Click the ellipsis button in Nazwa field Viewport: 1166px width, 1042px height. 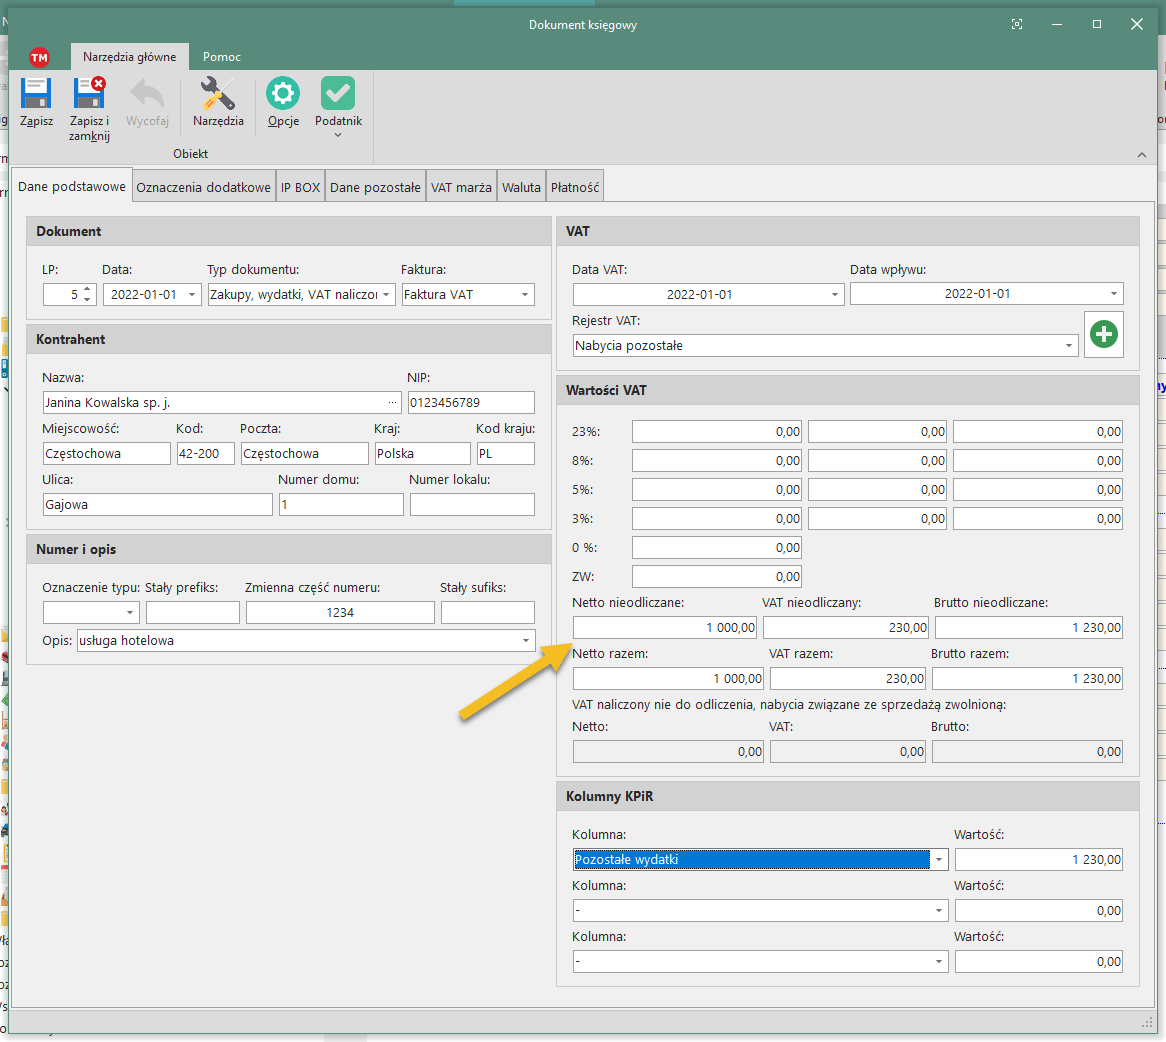coord(392,403)
